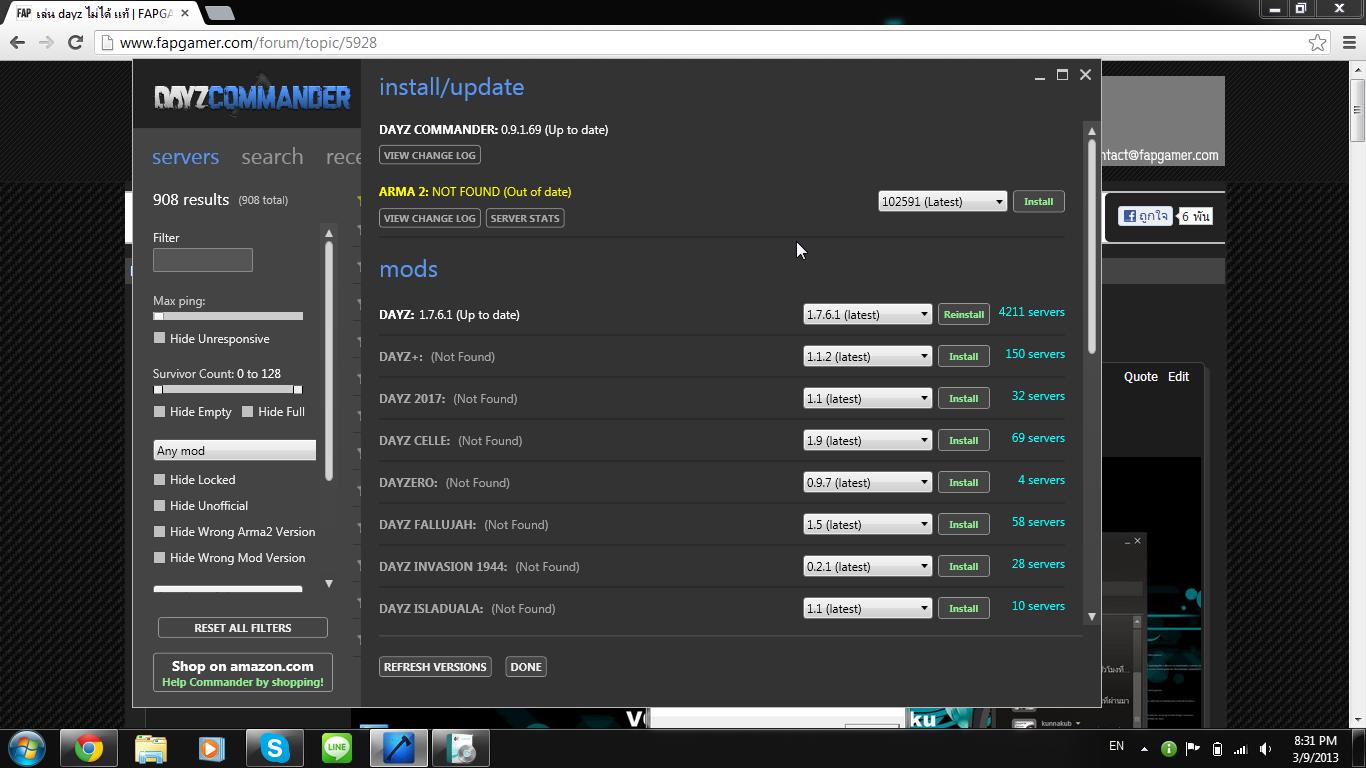Expand the DAYZ 2017 version dropdown
This screenshot has height=768, width=1366.
[867, 398]
